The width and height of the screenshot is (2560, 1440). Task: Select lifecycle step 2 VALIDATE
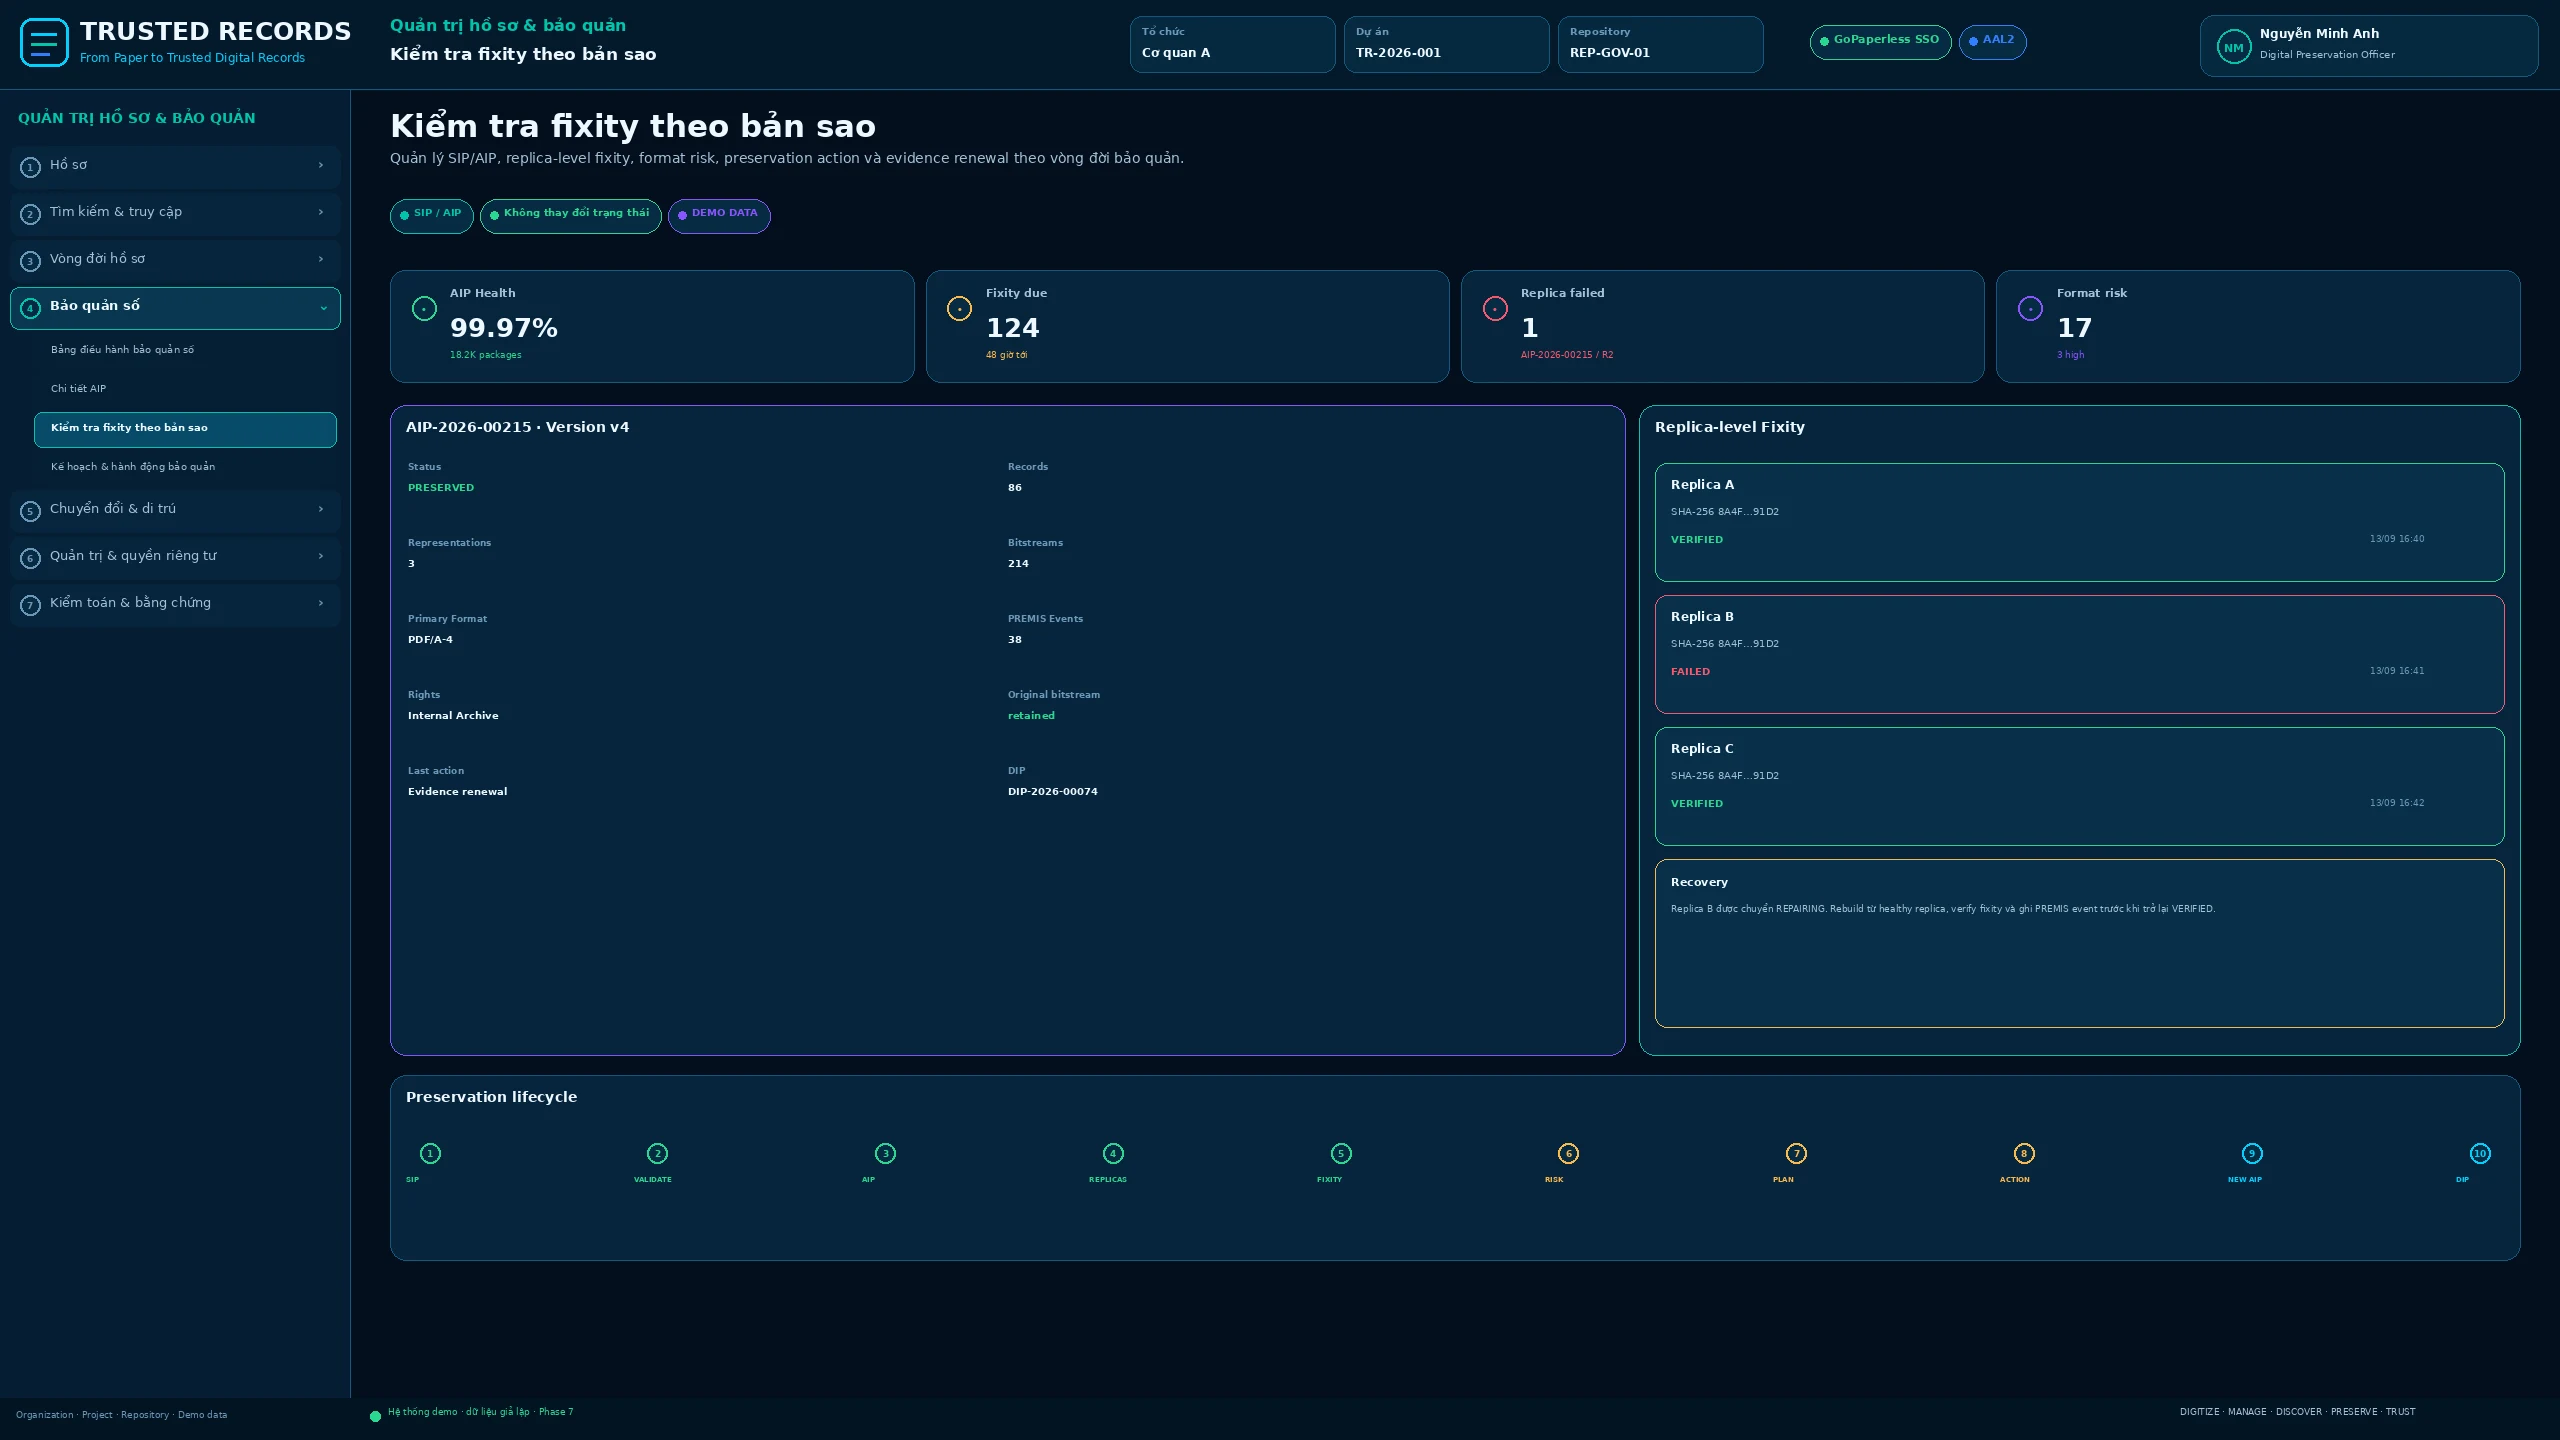pyautogui.click(x=657, y=1154)
